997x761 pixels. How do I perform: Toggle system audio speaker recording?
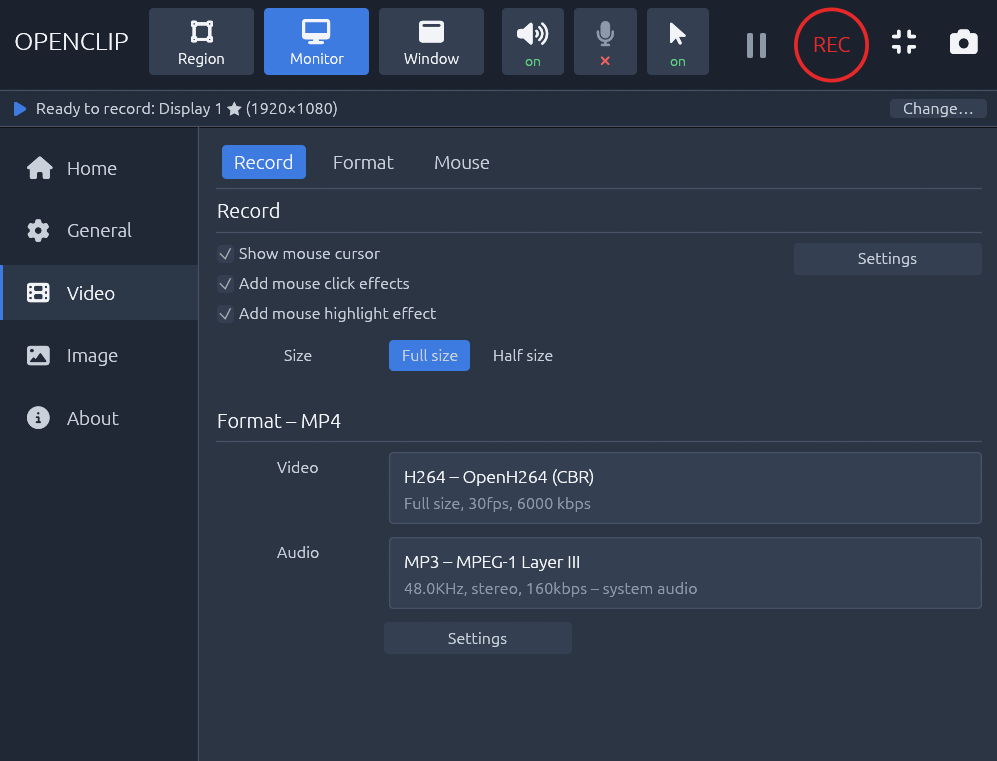coord(532,42)
